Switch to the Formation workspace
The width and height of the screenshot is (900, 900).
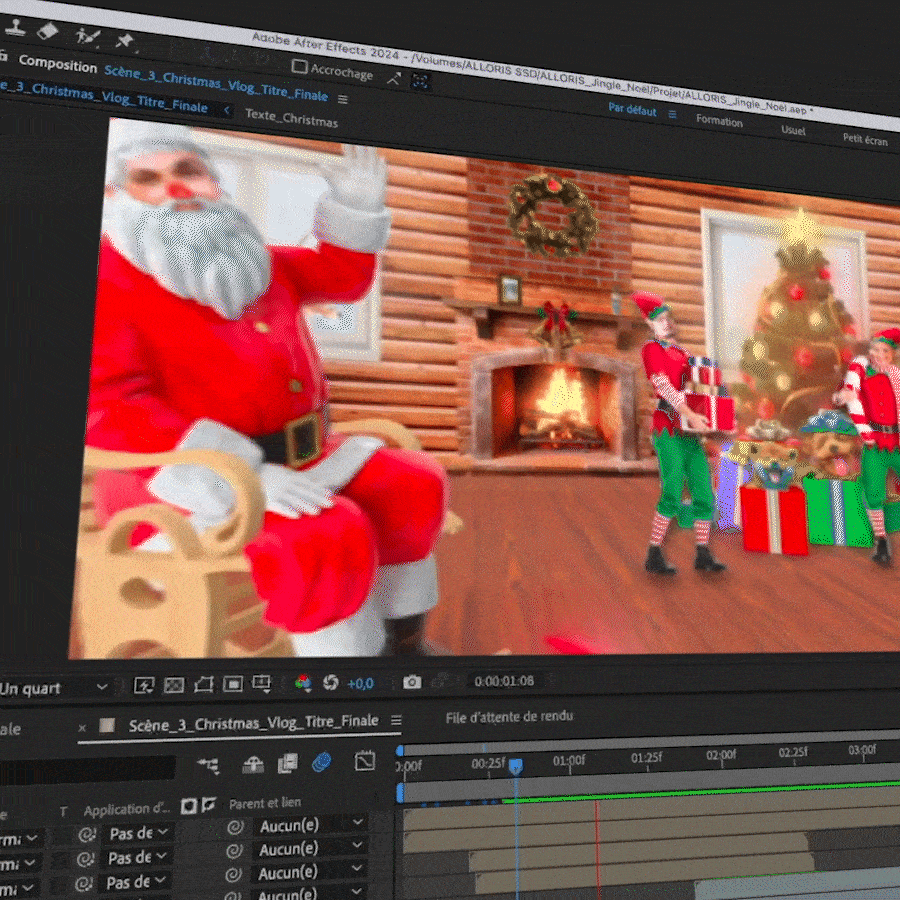coord(719,121)
